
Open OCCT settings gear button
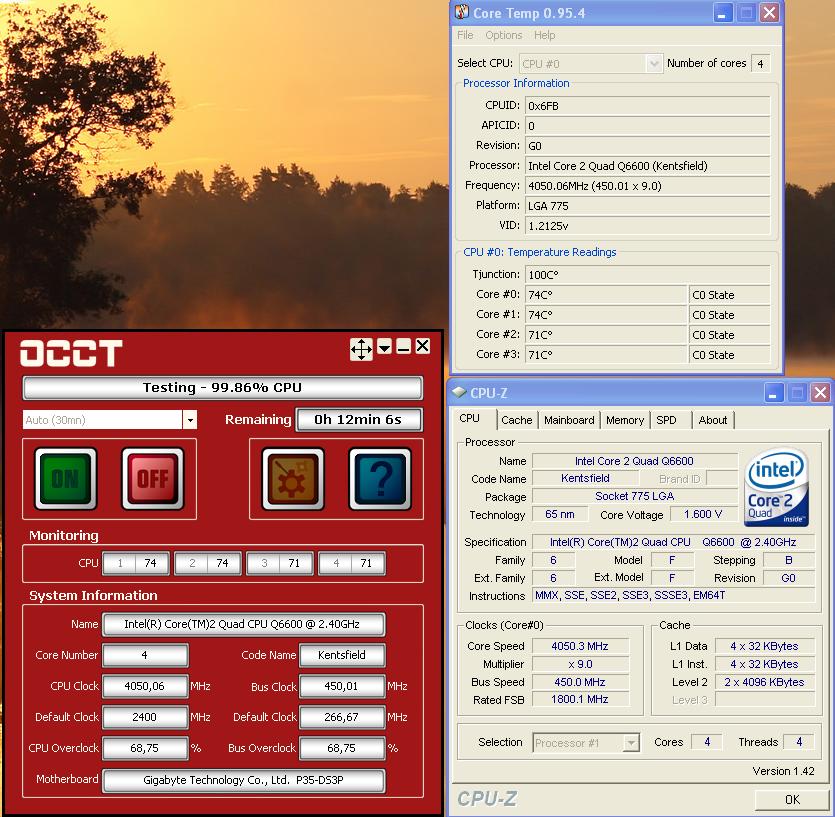point(293,478)
